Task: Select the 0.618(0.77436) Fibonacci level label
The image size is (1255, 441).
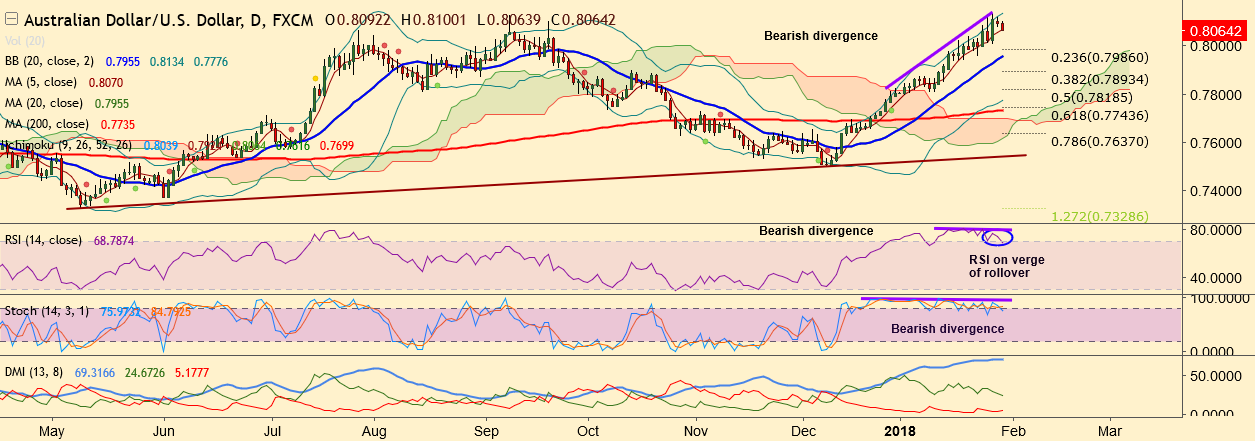Action: tap(1099, 117)
